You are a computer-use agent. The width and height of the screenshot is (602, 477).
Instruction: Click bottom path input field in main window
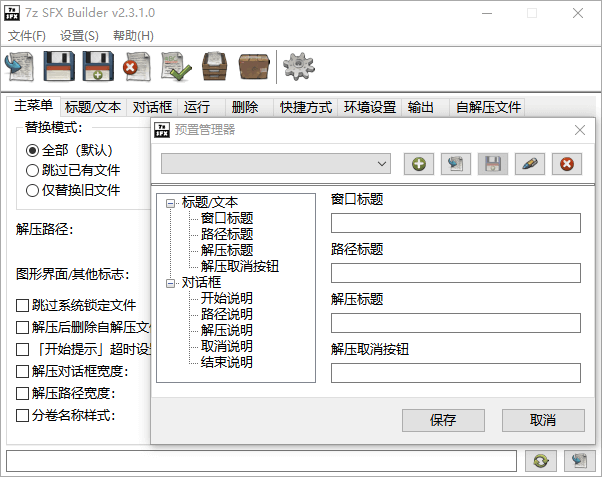tap(261, 461)
